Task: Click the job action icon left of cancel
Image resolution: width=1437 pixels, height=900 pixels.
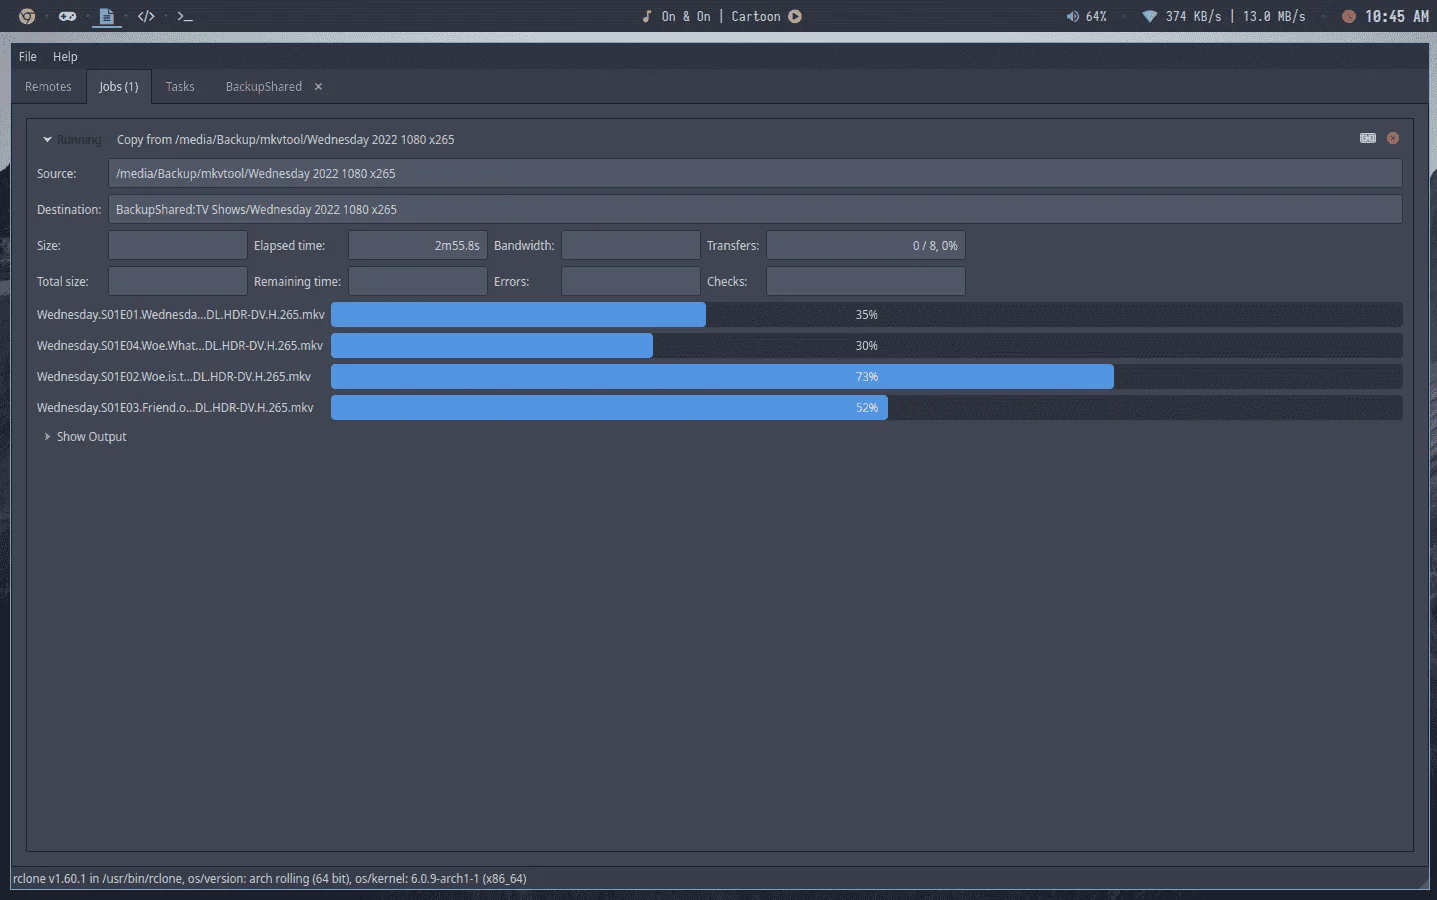Action: point(1368,138)
